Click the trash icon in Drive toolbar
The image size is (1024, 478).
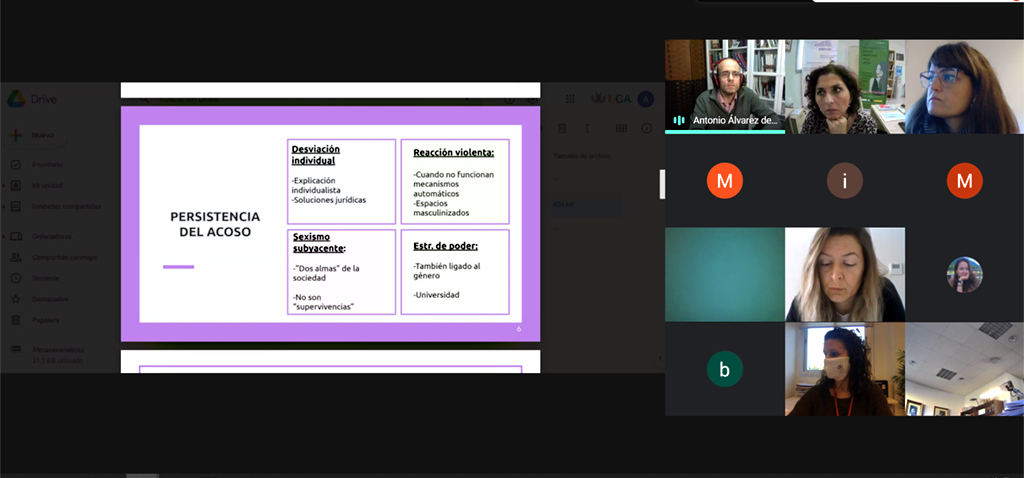pos(562,128)
